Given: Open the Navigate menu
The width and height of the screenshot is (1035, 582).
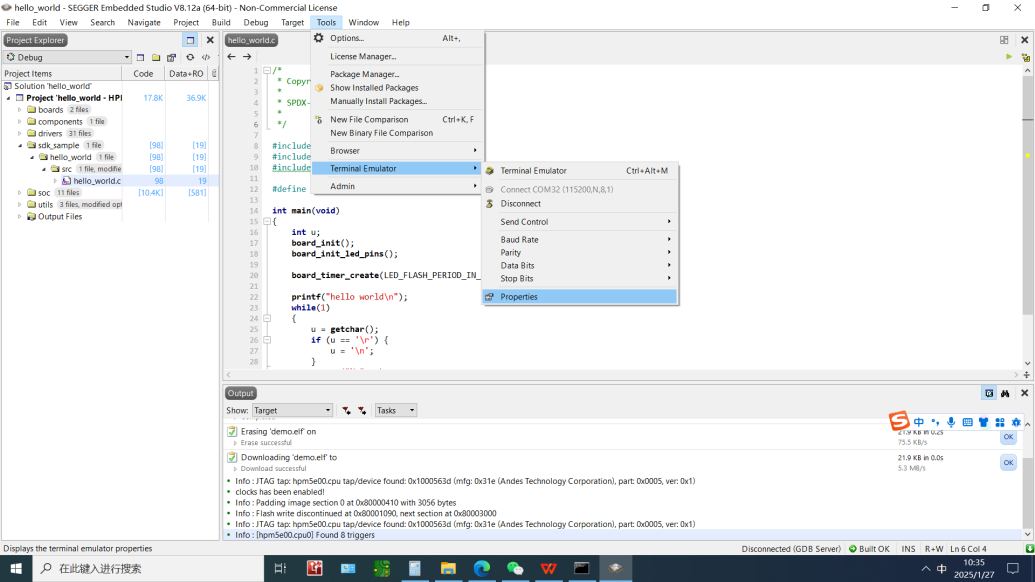Looking at the screenshot, I should [144, 22].
